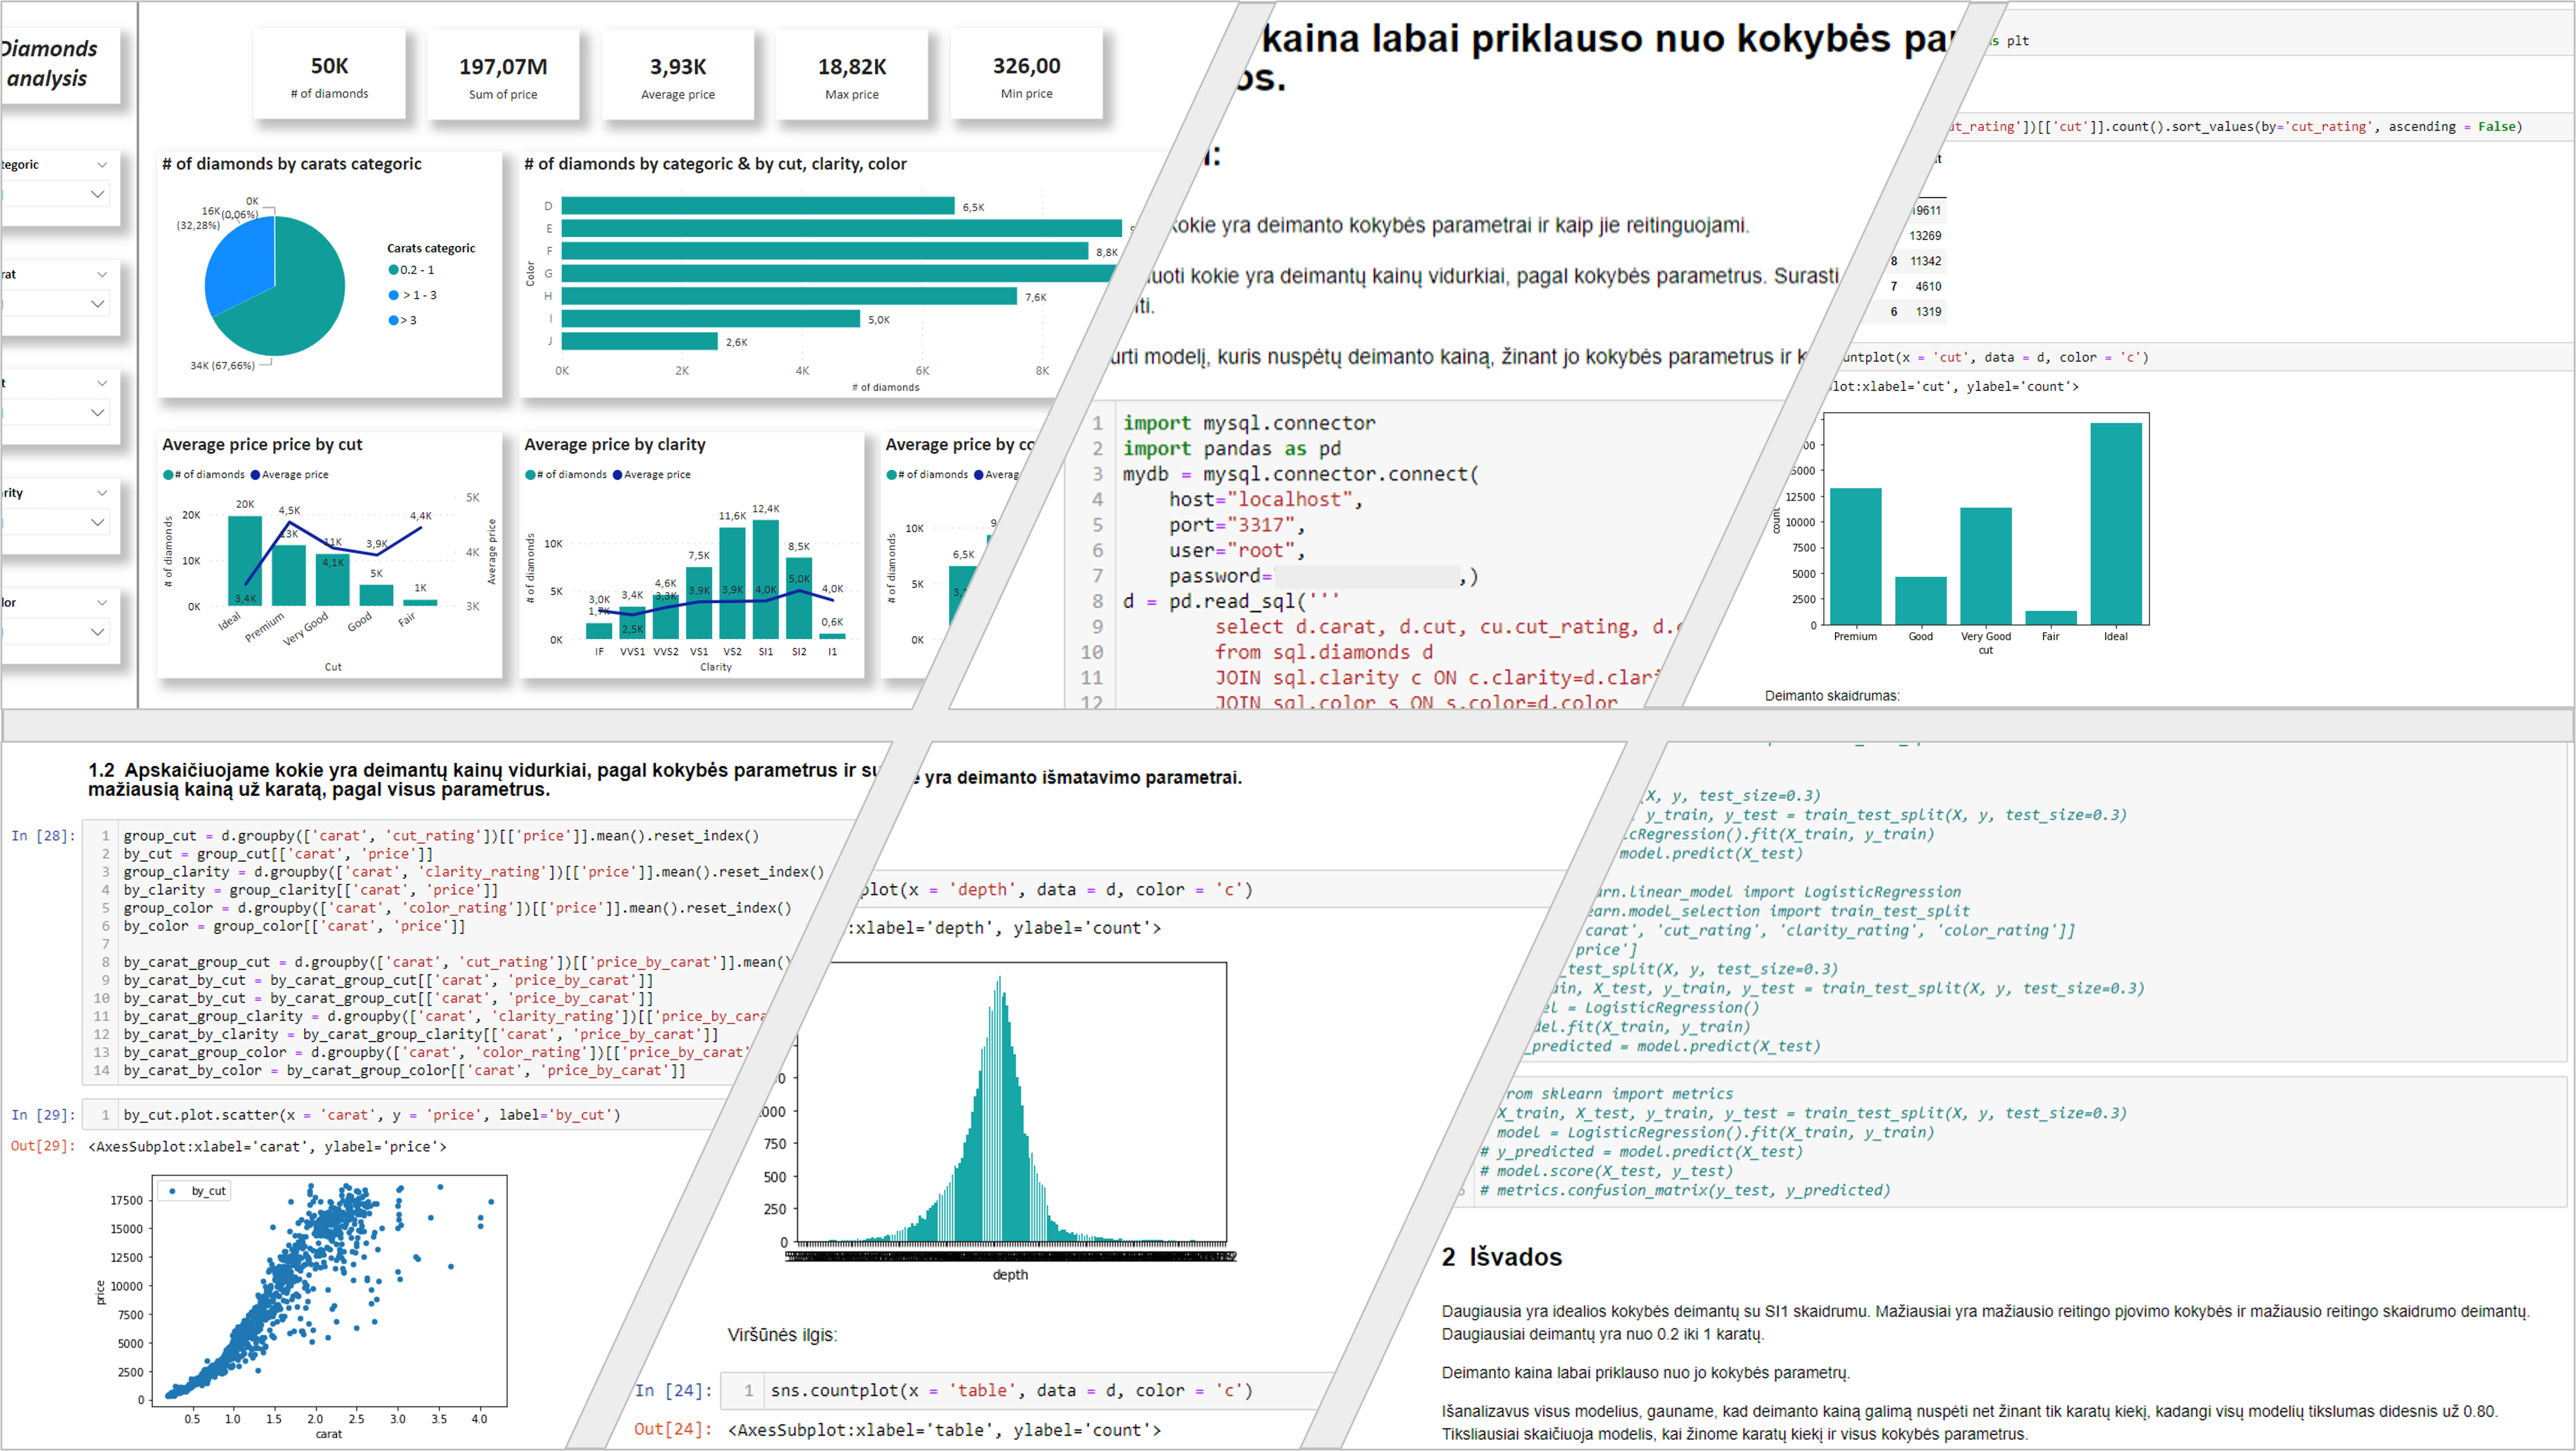Click the 'import mysql.connector' code line
Image resolution: width=2576 pixels, height=1451 pixels.
click(x=1249, y=423)
